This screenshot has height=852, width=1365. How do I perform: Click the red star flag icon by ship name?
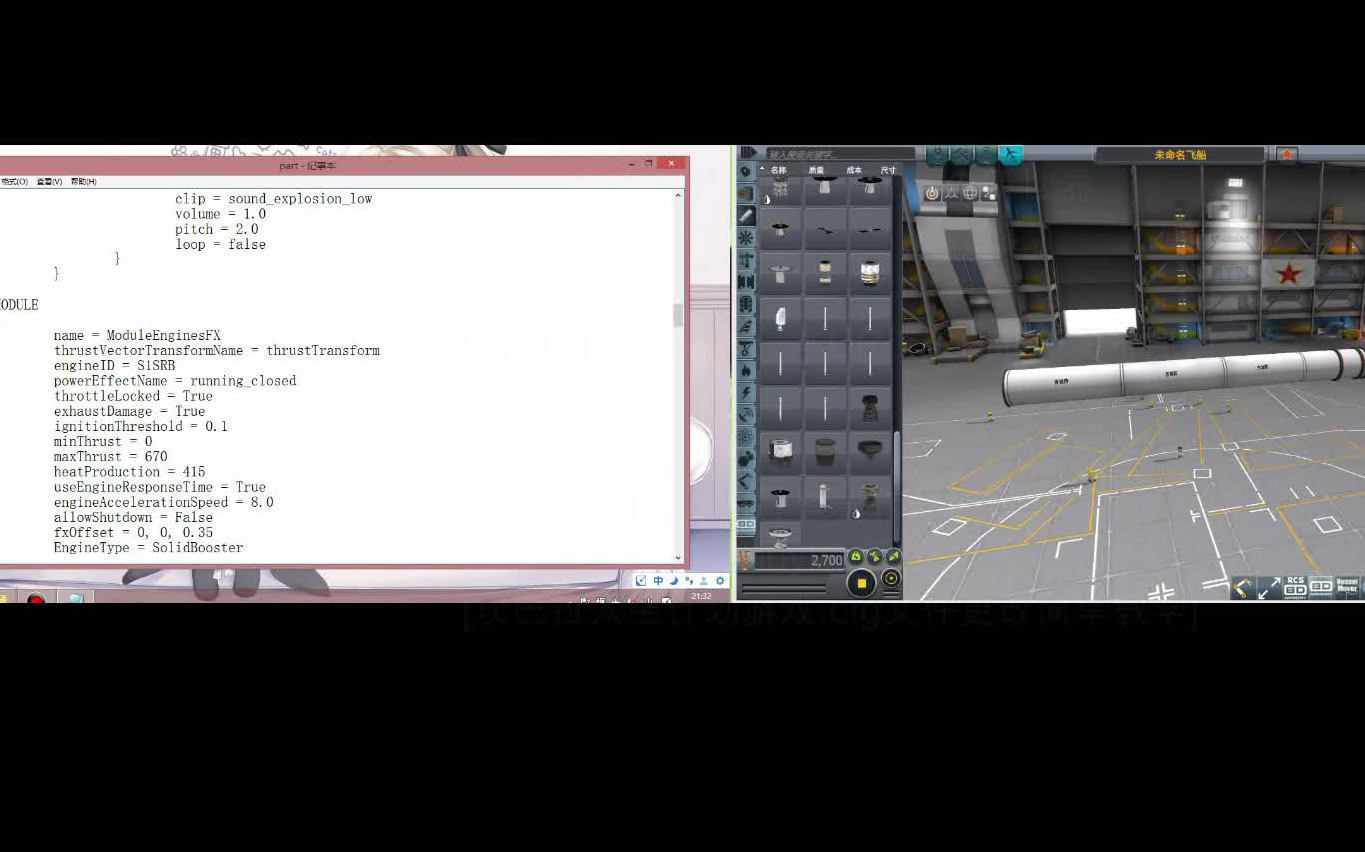(1287, 154)
